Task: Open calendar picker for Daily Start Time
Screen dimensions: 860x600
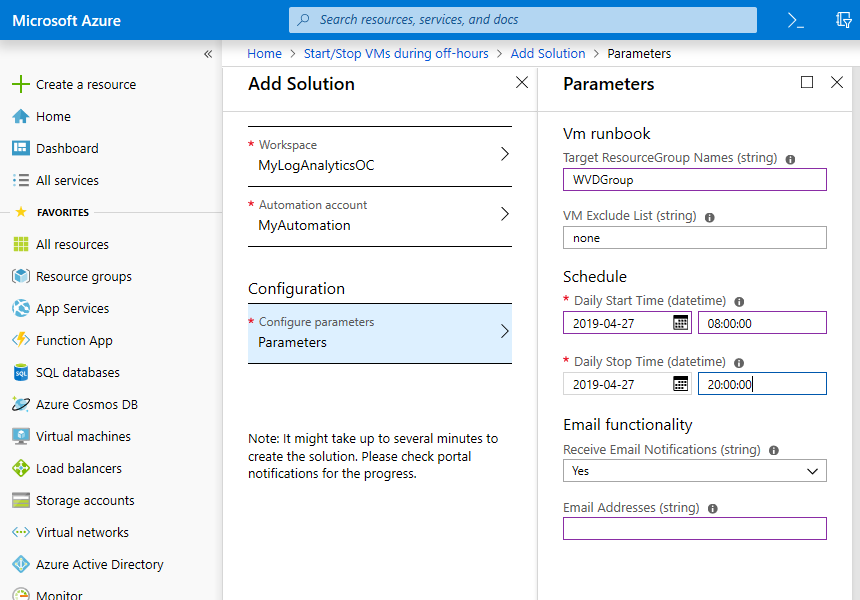Action: [680, 322]
